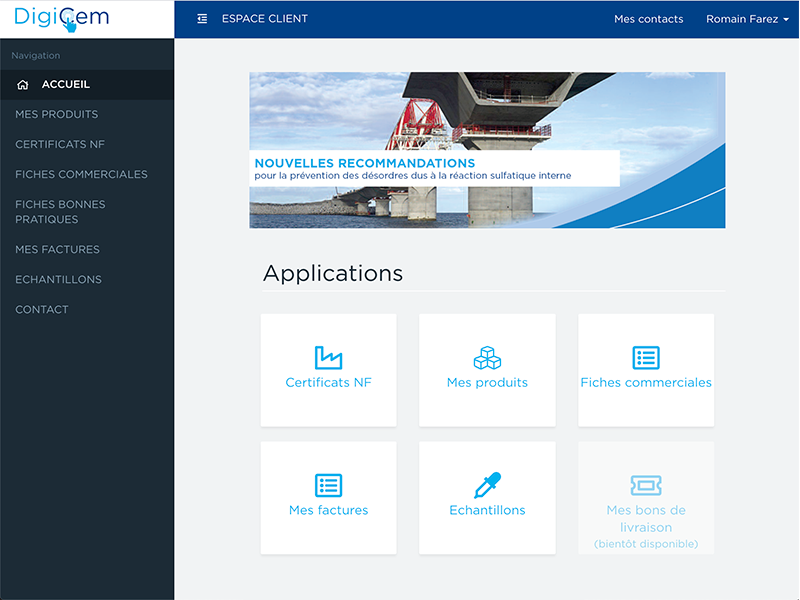
Task: Click the cubes icon on Mes produits card
Action: [x=487, y=357]
